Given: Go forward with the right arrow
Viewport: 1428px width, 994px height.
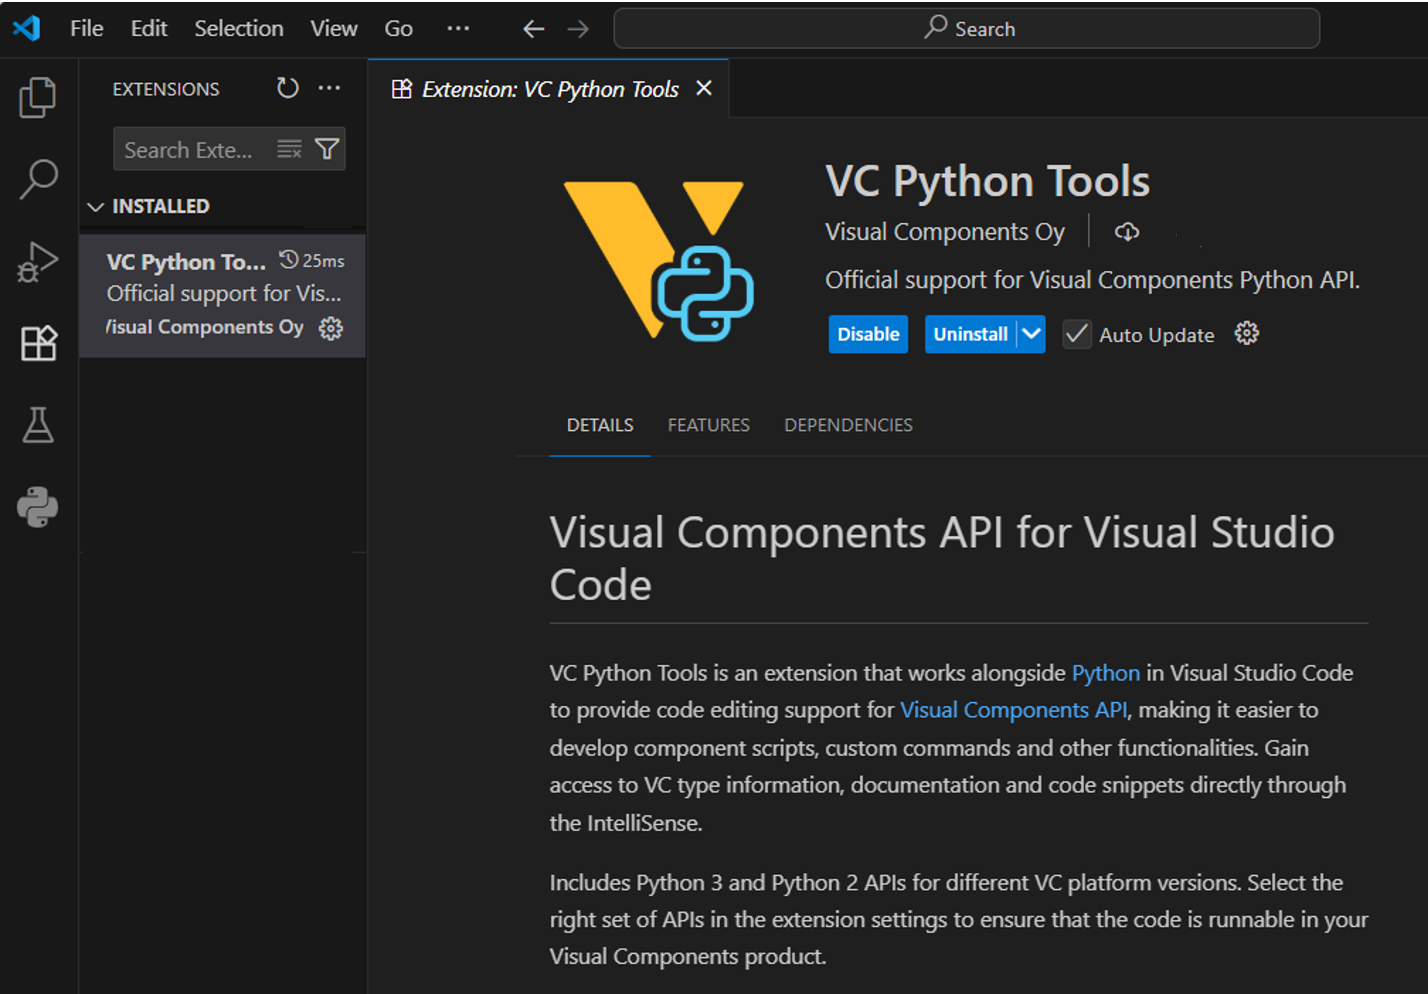Looking at the screenshot, I should click(x=578, y=29).
